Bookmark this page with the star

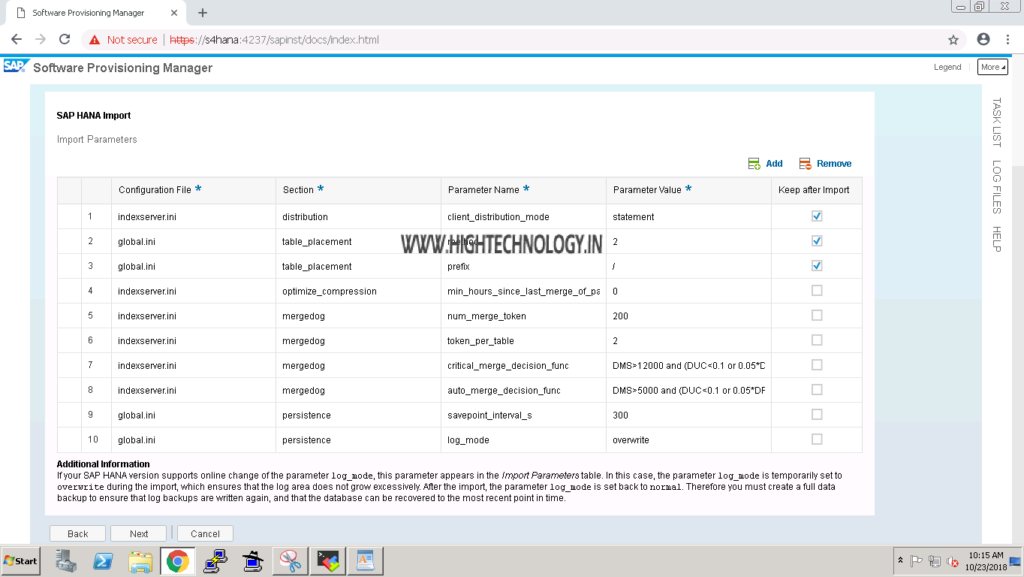pyautogui.click(x=953, y=40)
